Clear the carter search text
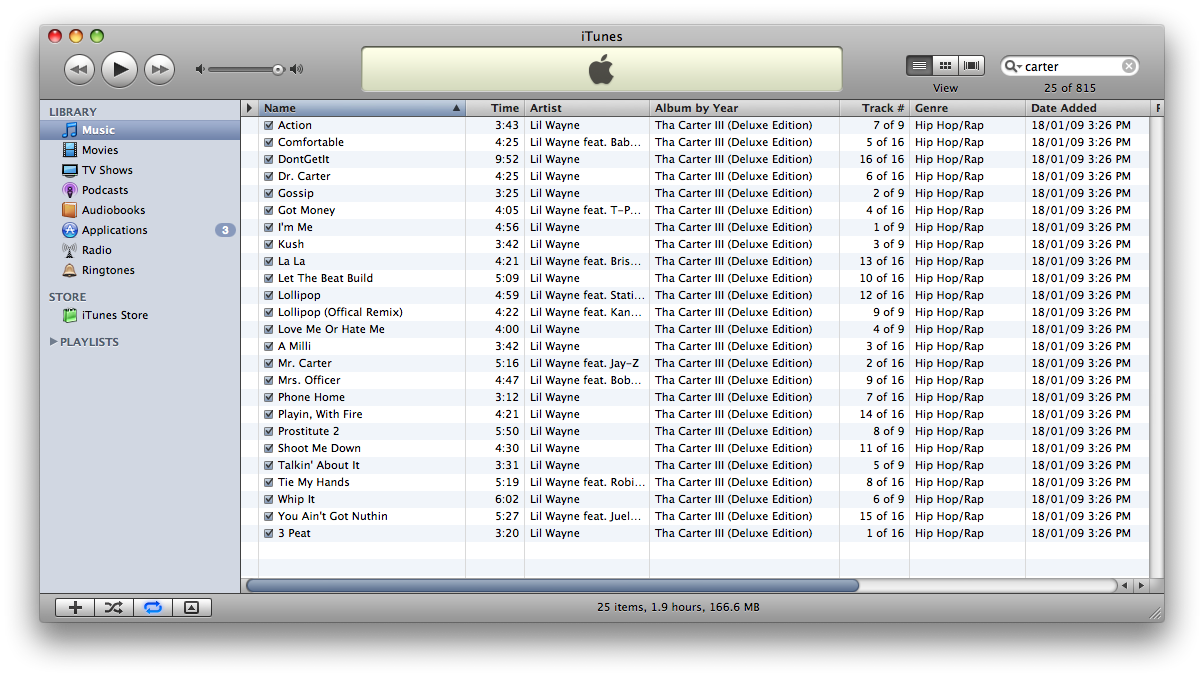The height and width of the screenshot is (677, 1204). tap(1128, 67)
